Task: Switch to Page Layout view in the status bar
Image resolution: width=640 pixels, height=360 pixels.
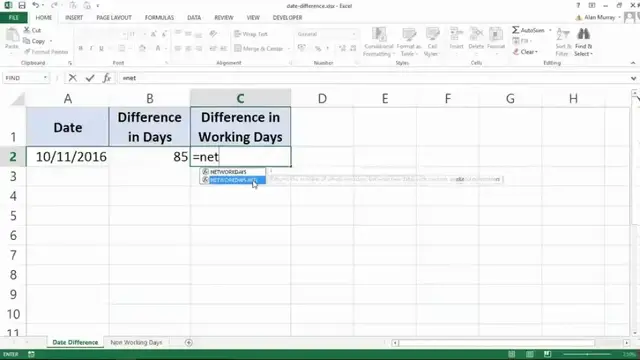Action: (530, 354)
